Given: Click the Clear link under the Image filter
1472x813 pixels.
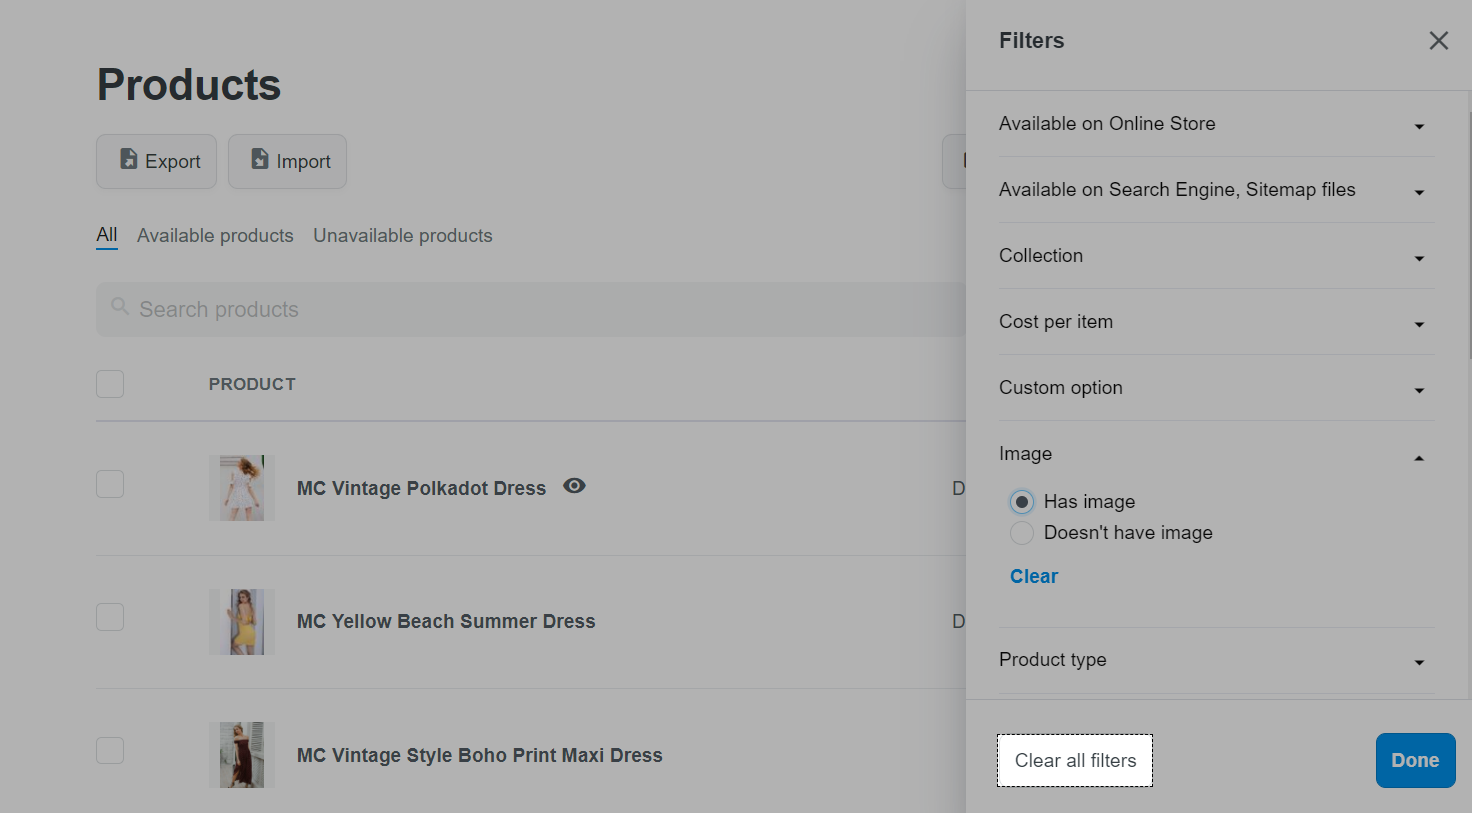Looking at the screenshot, I should 1033,576.
